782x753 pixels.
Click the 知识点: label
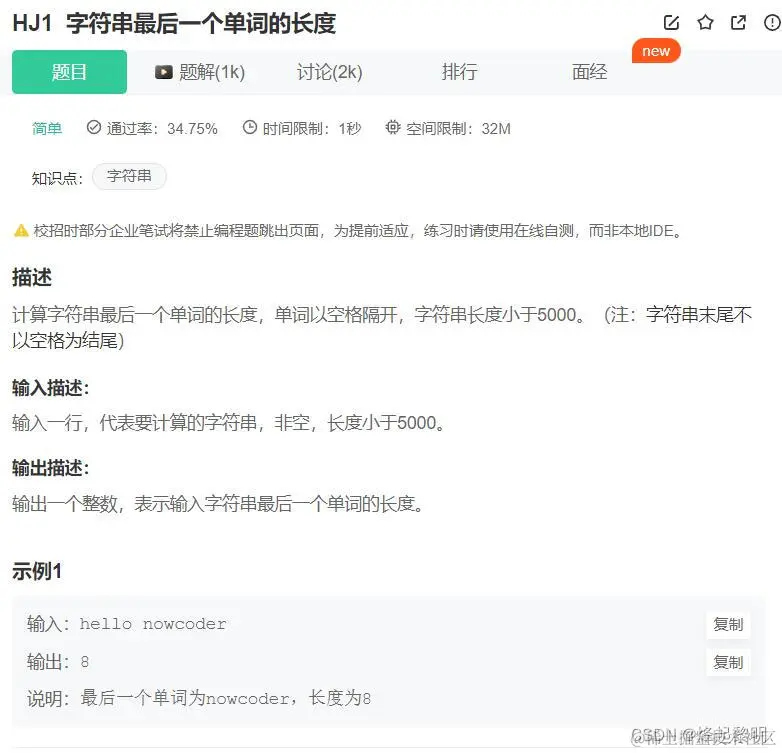tap(57, 178)
